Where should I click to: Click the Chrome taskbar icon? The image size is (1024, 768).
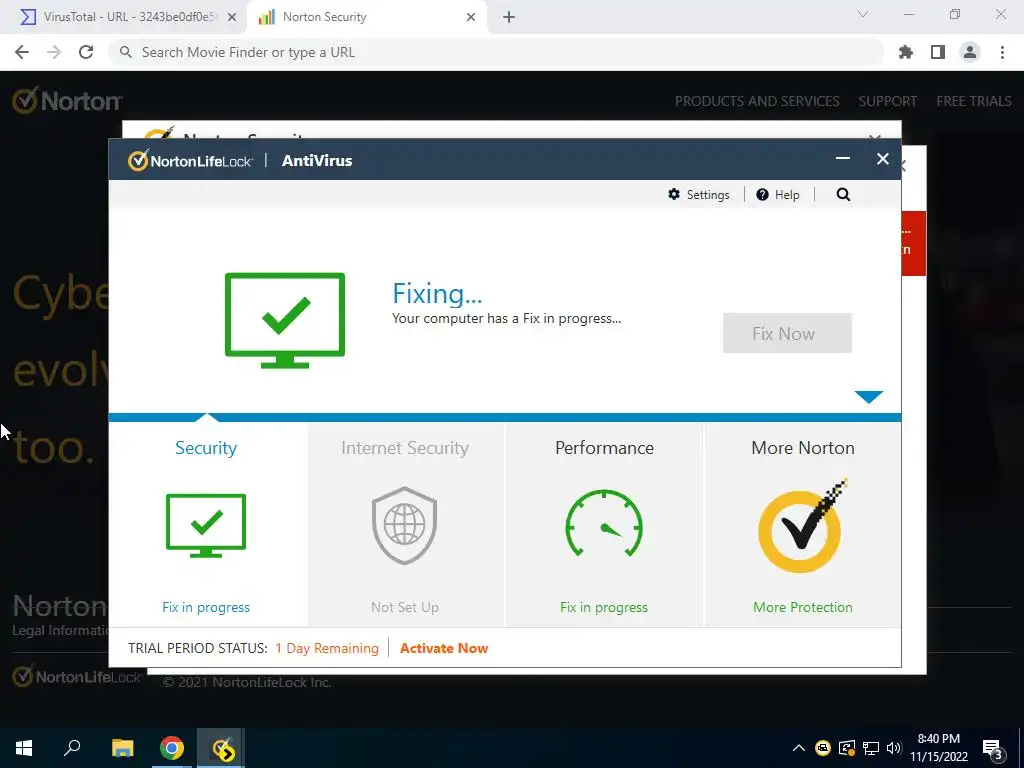click(x=172, y=748)
